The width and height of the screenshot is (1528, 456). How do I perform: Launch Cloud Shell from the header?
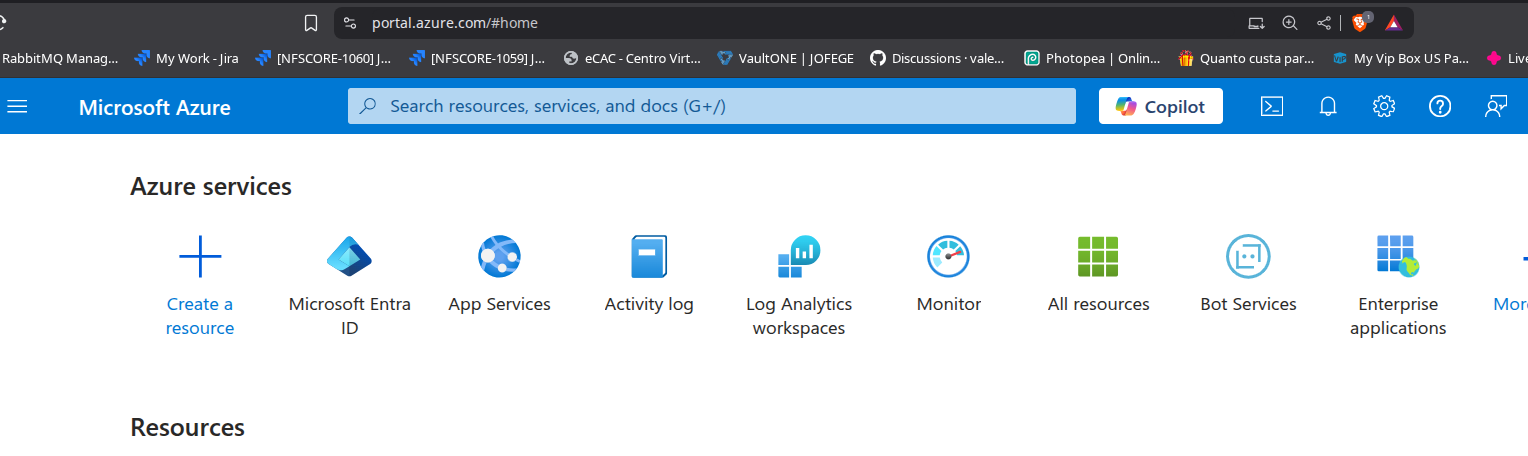(1271, 106)
